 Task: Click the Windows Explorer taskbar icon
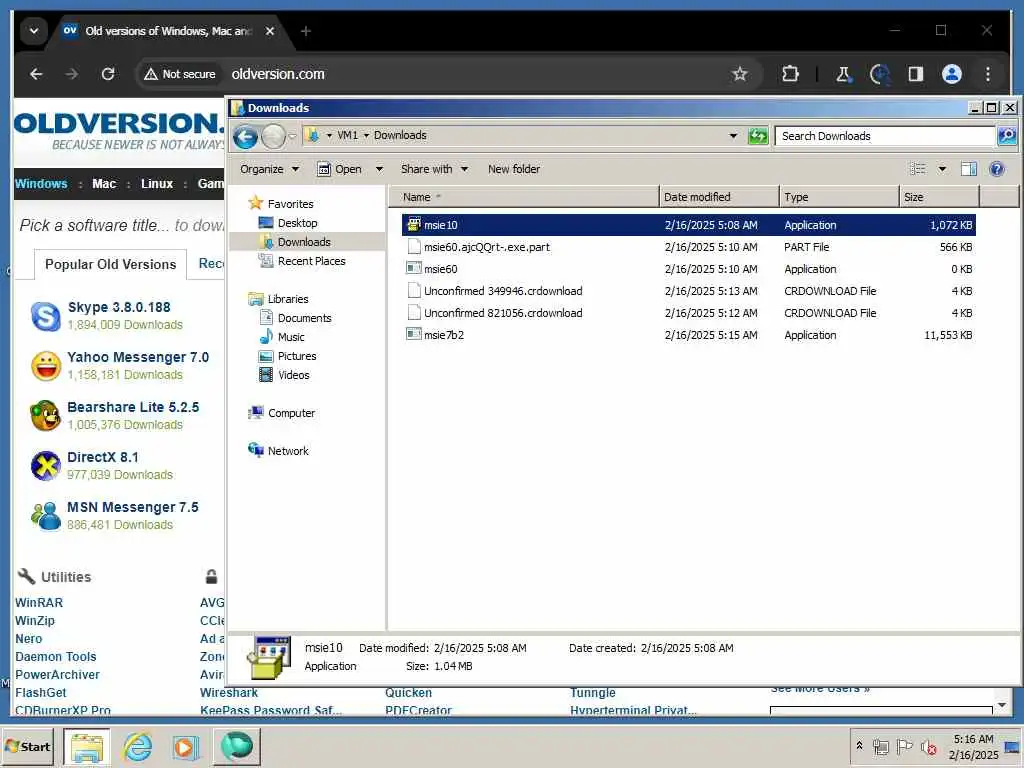tap(87, 746)
